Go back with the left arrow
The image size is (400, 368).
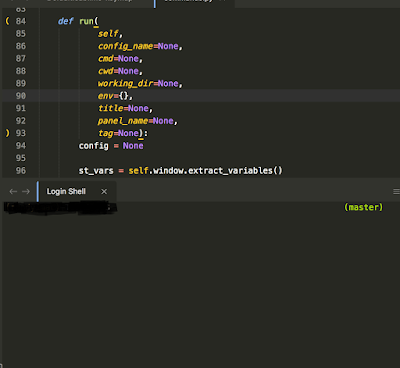click(13, 191)
